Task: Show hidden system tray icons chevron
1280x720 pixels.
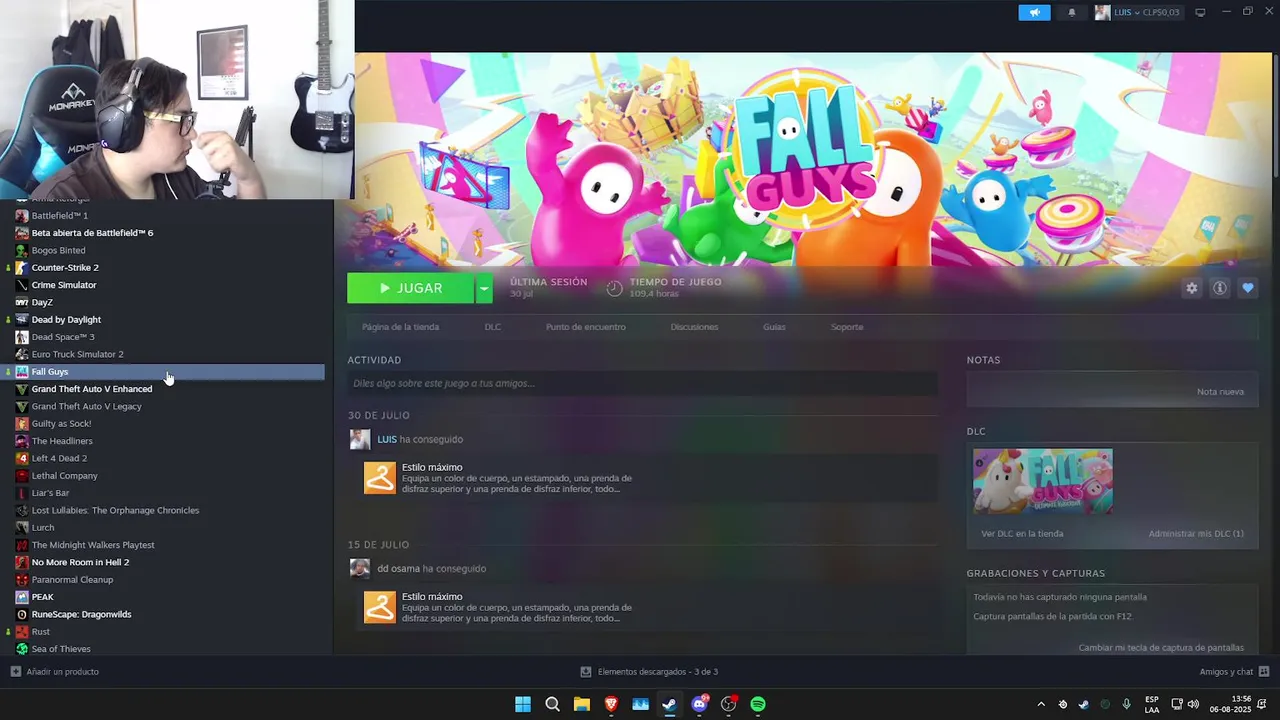Action: click(1041, 704)
